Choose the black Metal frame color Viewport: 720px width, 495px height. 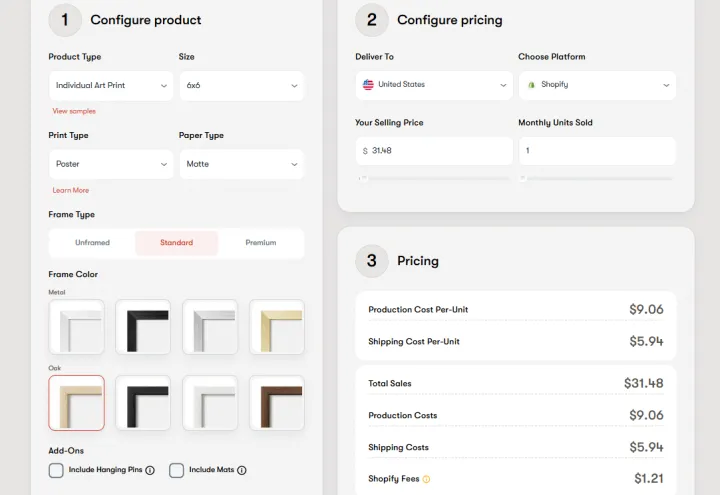pyautogui.click(x=143, y=327)
